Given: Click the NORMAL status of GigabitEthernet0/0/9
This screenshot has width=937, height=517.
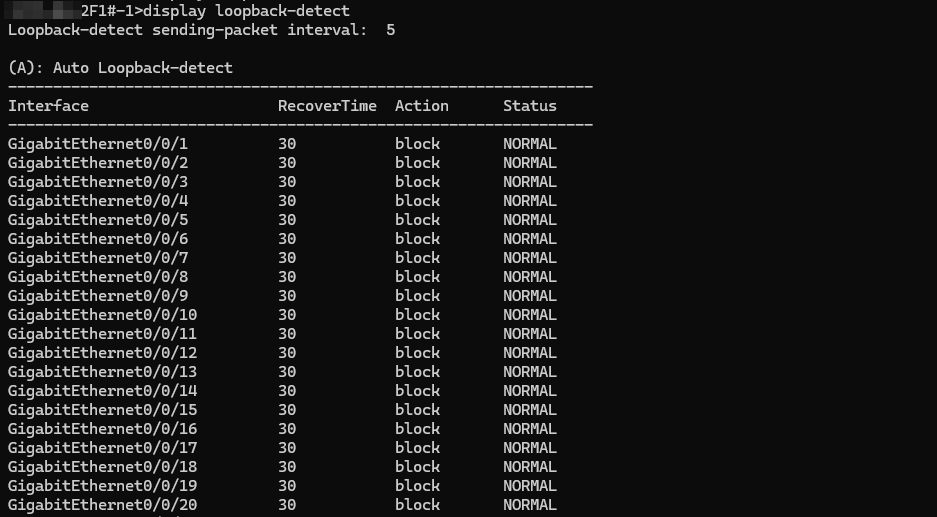Looking at the screenshot, I should tap(529, 296).
